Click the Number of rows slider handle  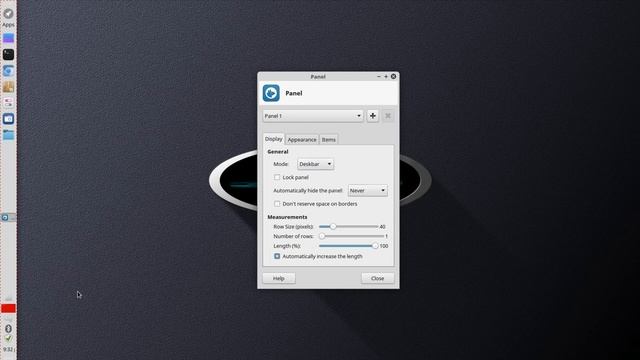322,236
